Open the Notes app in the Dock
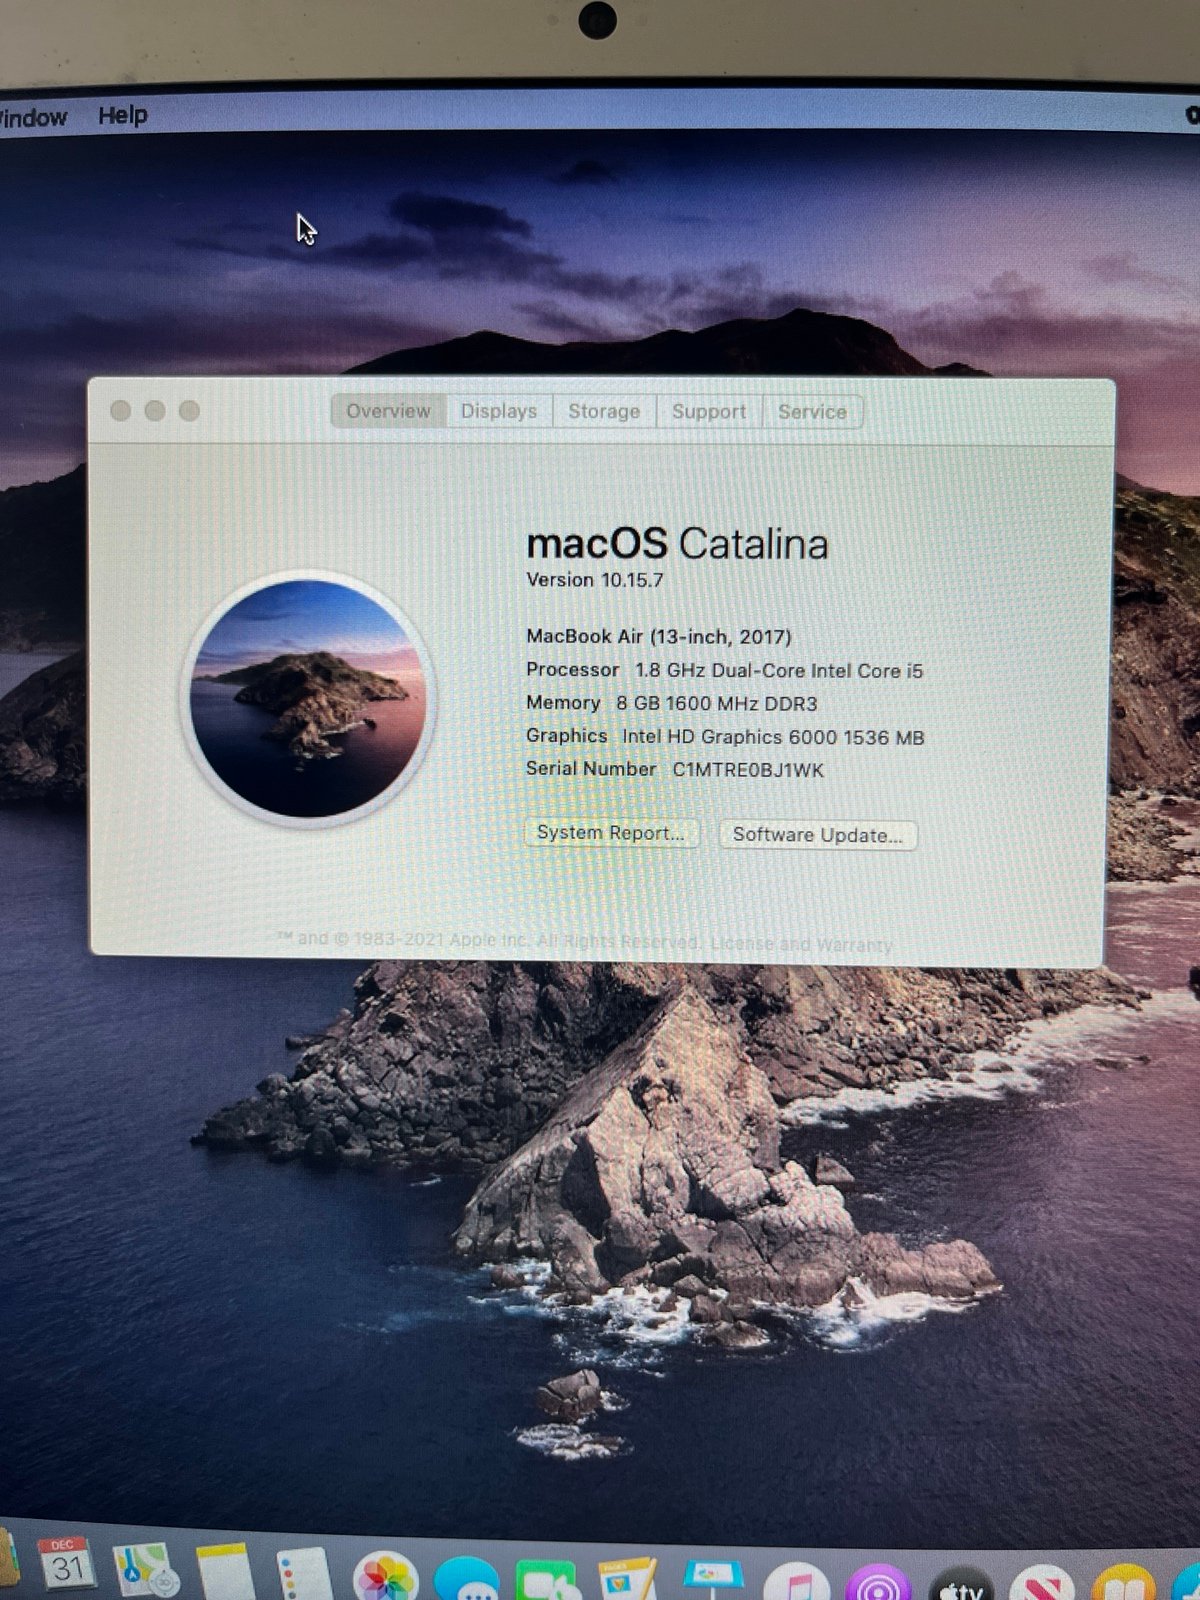 [225, 1573]
